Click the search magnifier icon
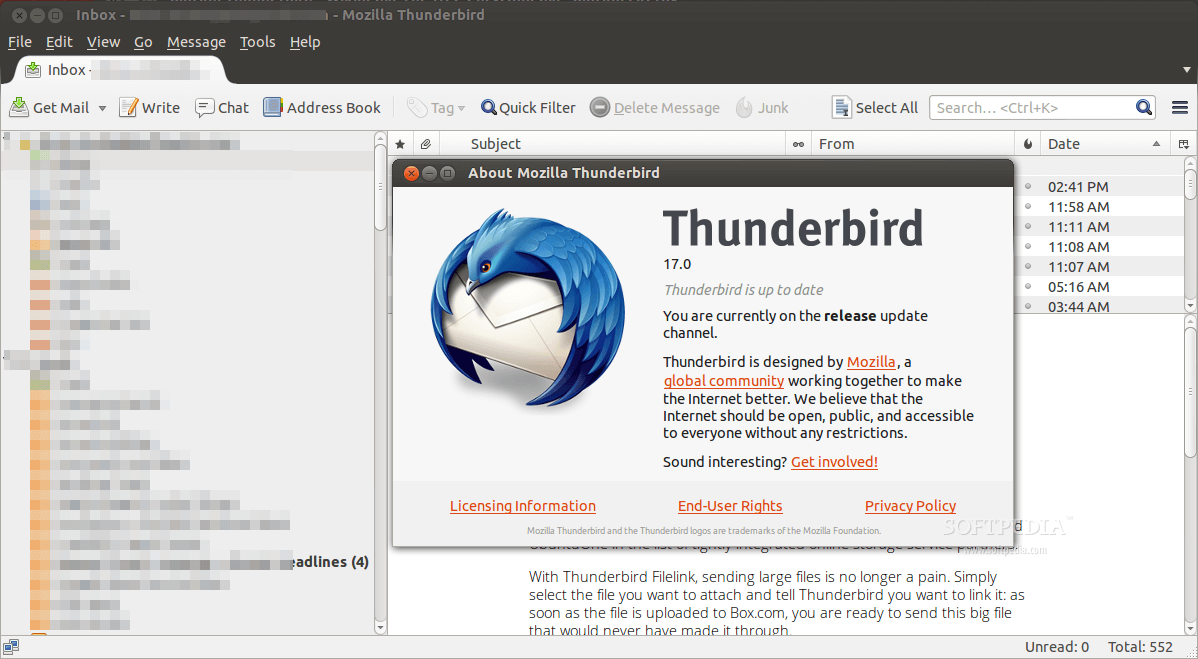The width and height of the screenshot is (1198, 659). click(1143, 108)
